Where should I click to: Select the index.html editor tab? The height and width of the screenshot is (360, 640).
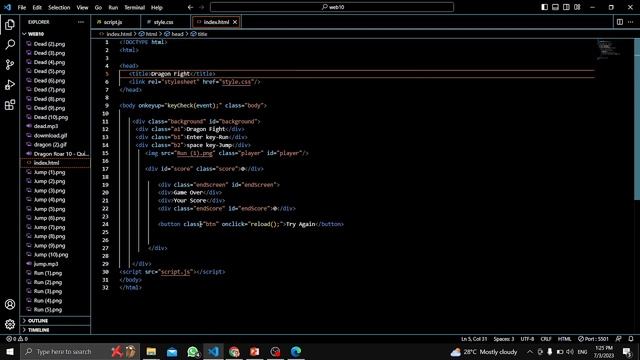[216, 22]
